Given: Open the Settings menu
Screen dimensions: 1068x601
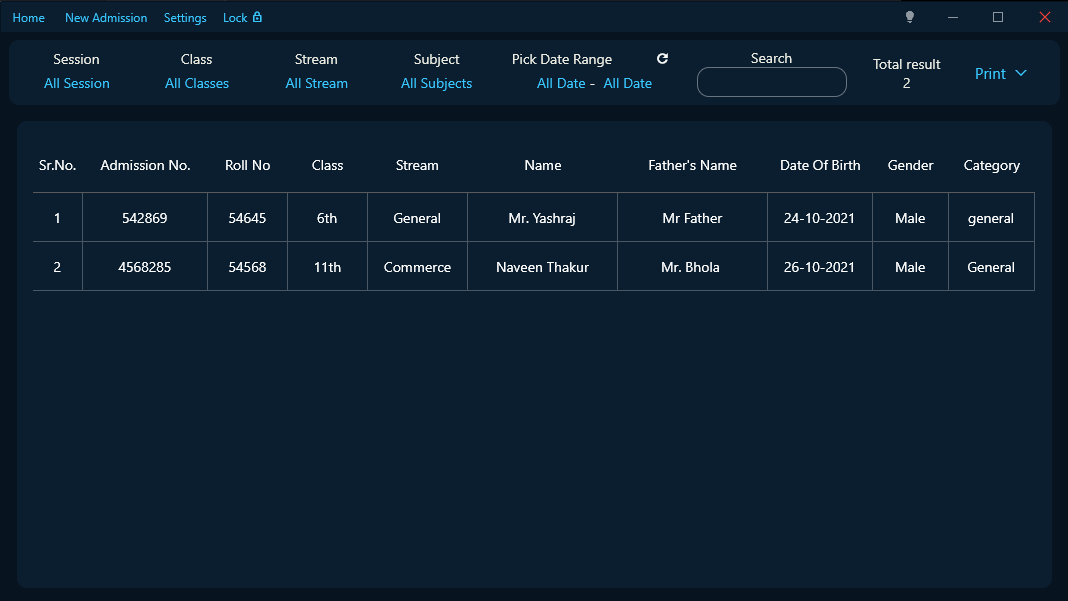Looking at the screenshot, I should (185, 18).
